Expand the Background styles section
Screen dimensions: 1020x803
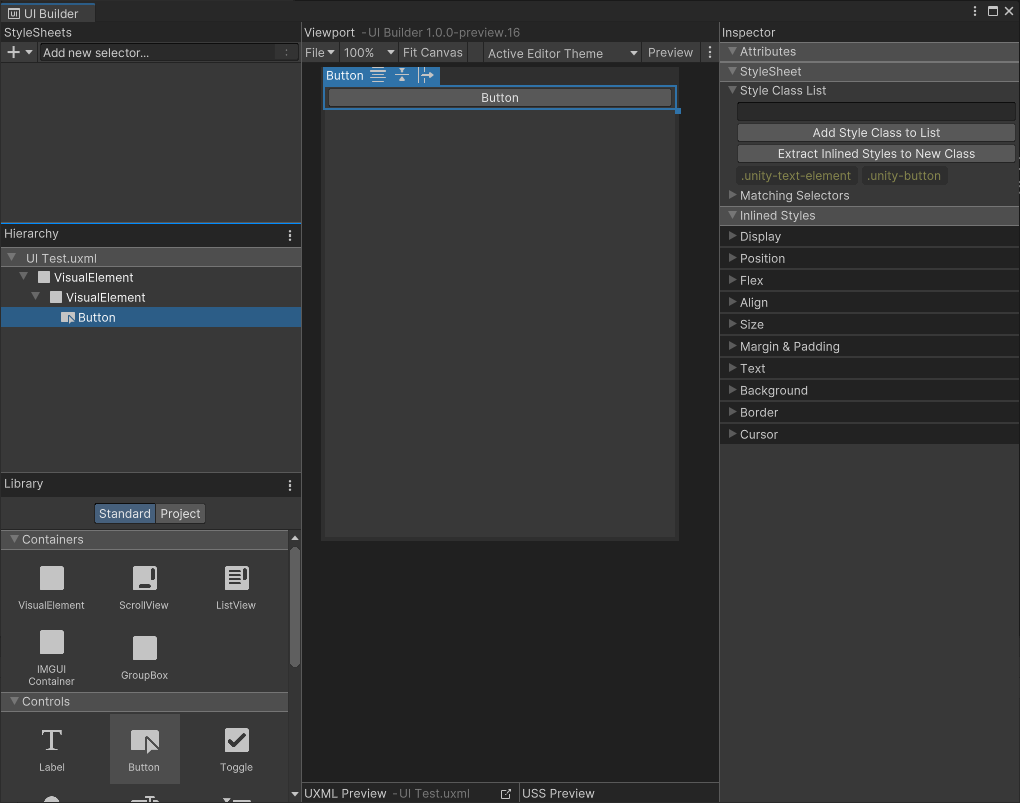pyautogui.click(x=773, y=390)
